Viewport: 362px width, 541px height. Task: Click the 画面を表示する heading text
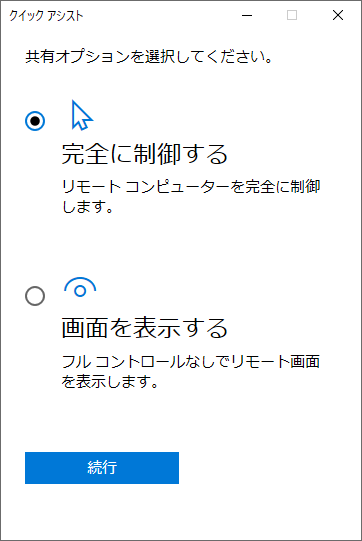(144, 328)
